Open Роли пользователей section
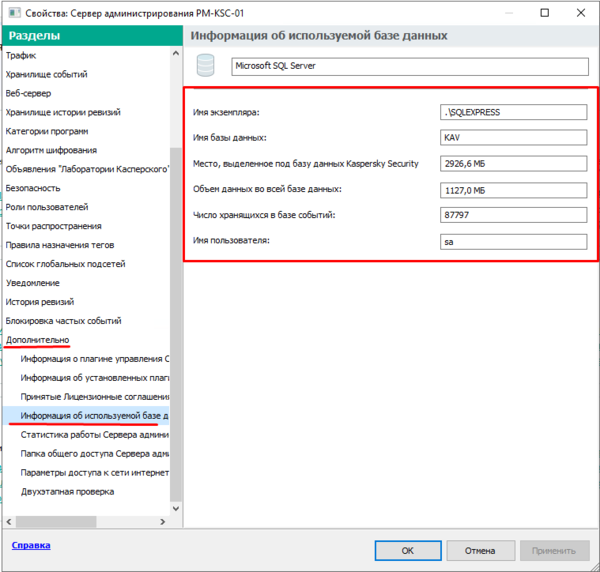The width and height of the screenshot is (600, 572). click(x=47, y=207)
